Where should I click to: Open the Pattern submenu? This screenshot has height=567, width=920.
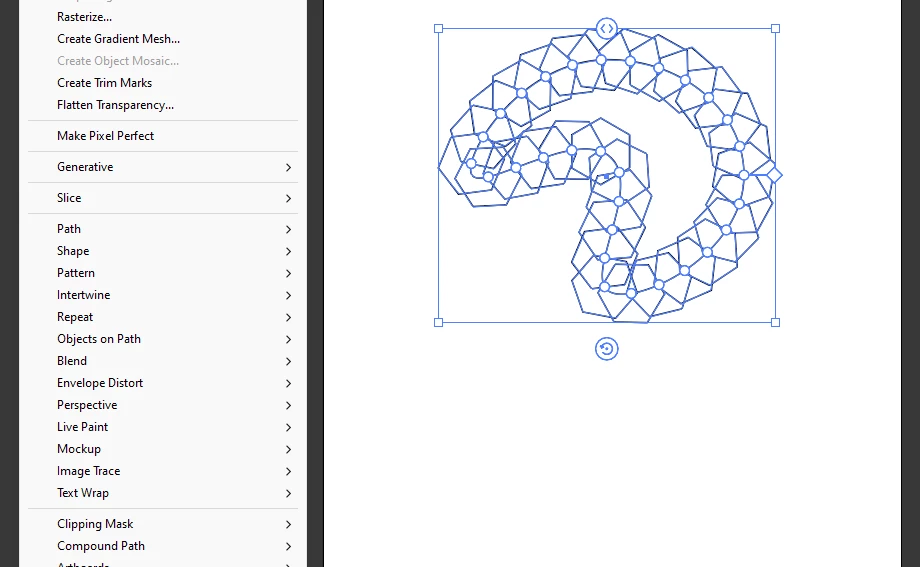(163, 273)
